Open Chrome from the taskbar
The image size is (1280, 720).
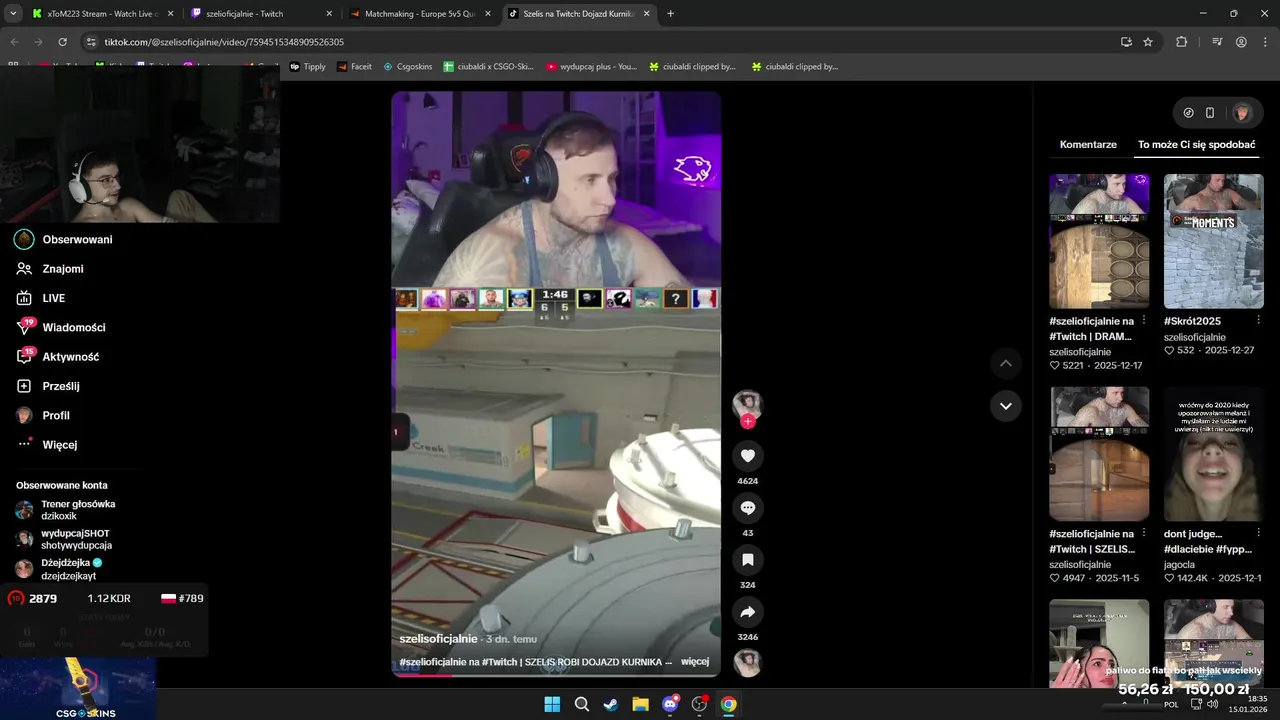coord(729,704)
